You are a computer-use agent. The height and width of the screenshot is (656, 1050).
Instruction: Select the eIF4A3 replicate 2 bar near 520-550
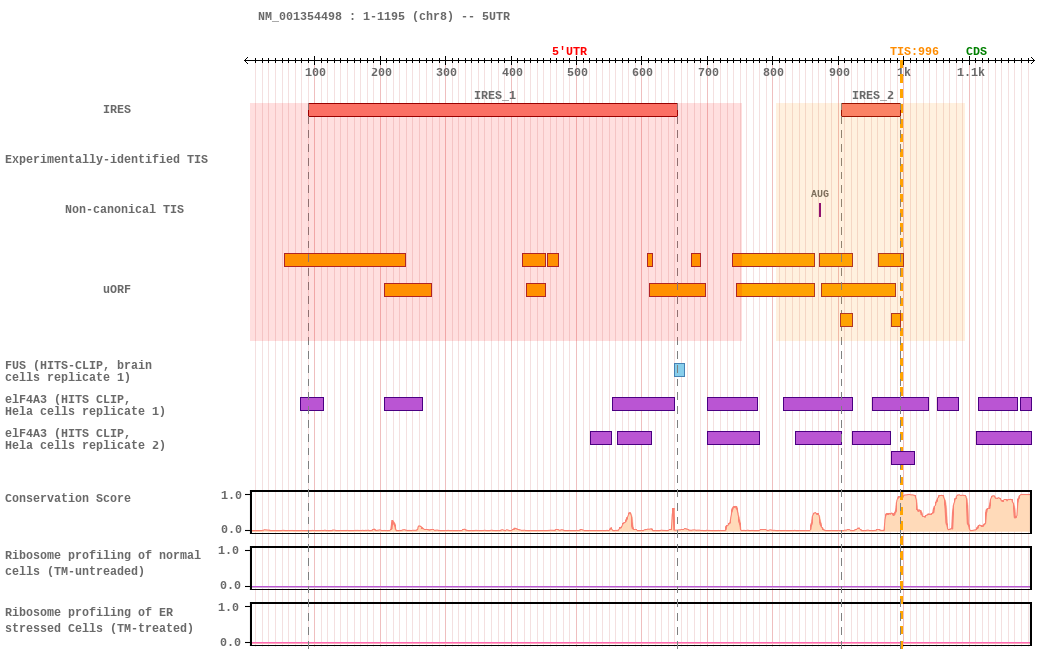point(601,438)
